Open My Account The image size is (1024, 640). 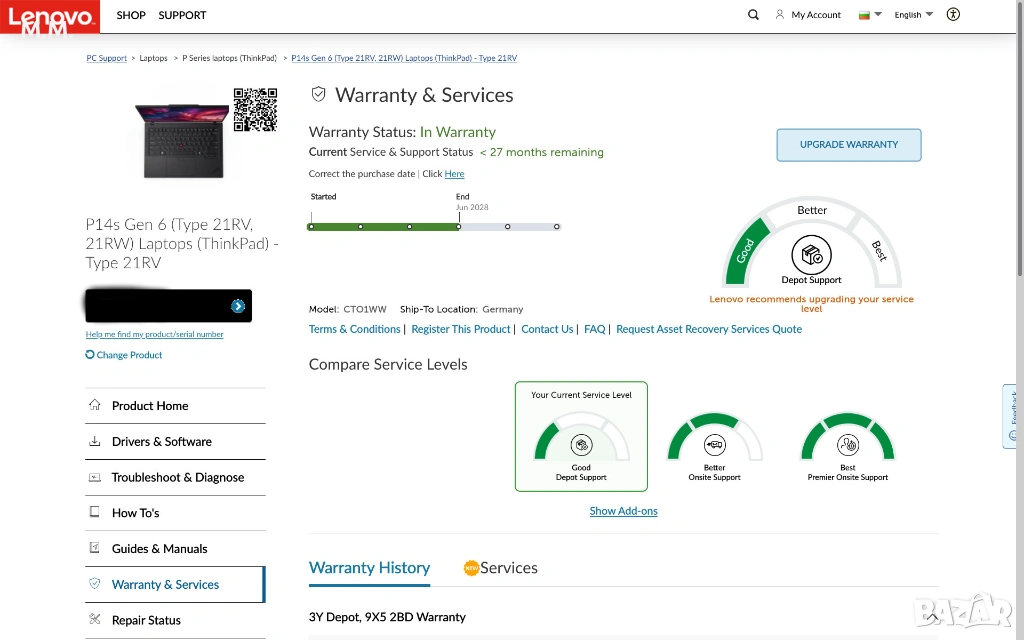click(x=808, y=15)
